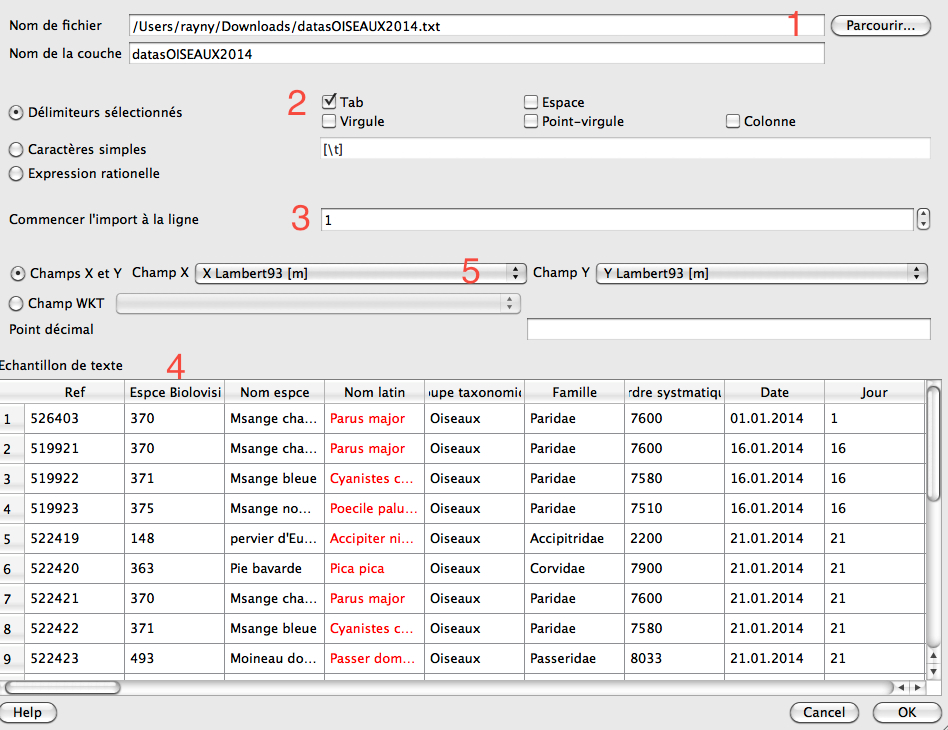The width and height of the screenshot is (948, 730).
Task: Click the Famille column header
Action: [574, 392]
